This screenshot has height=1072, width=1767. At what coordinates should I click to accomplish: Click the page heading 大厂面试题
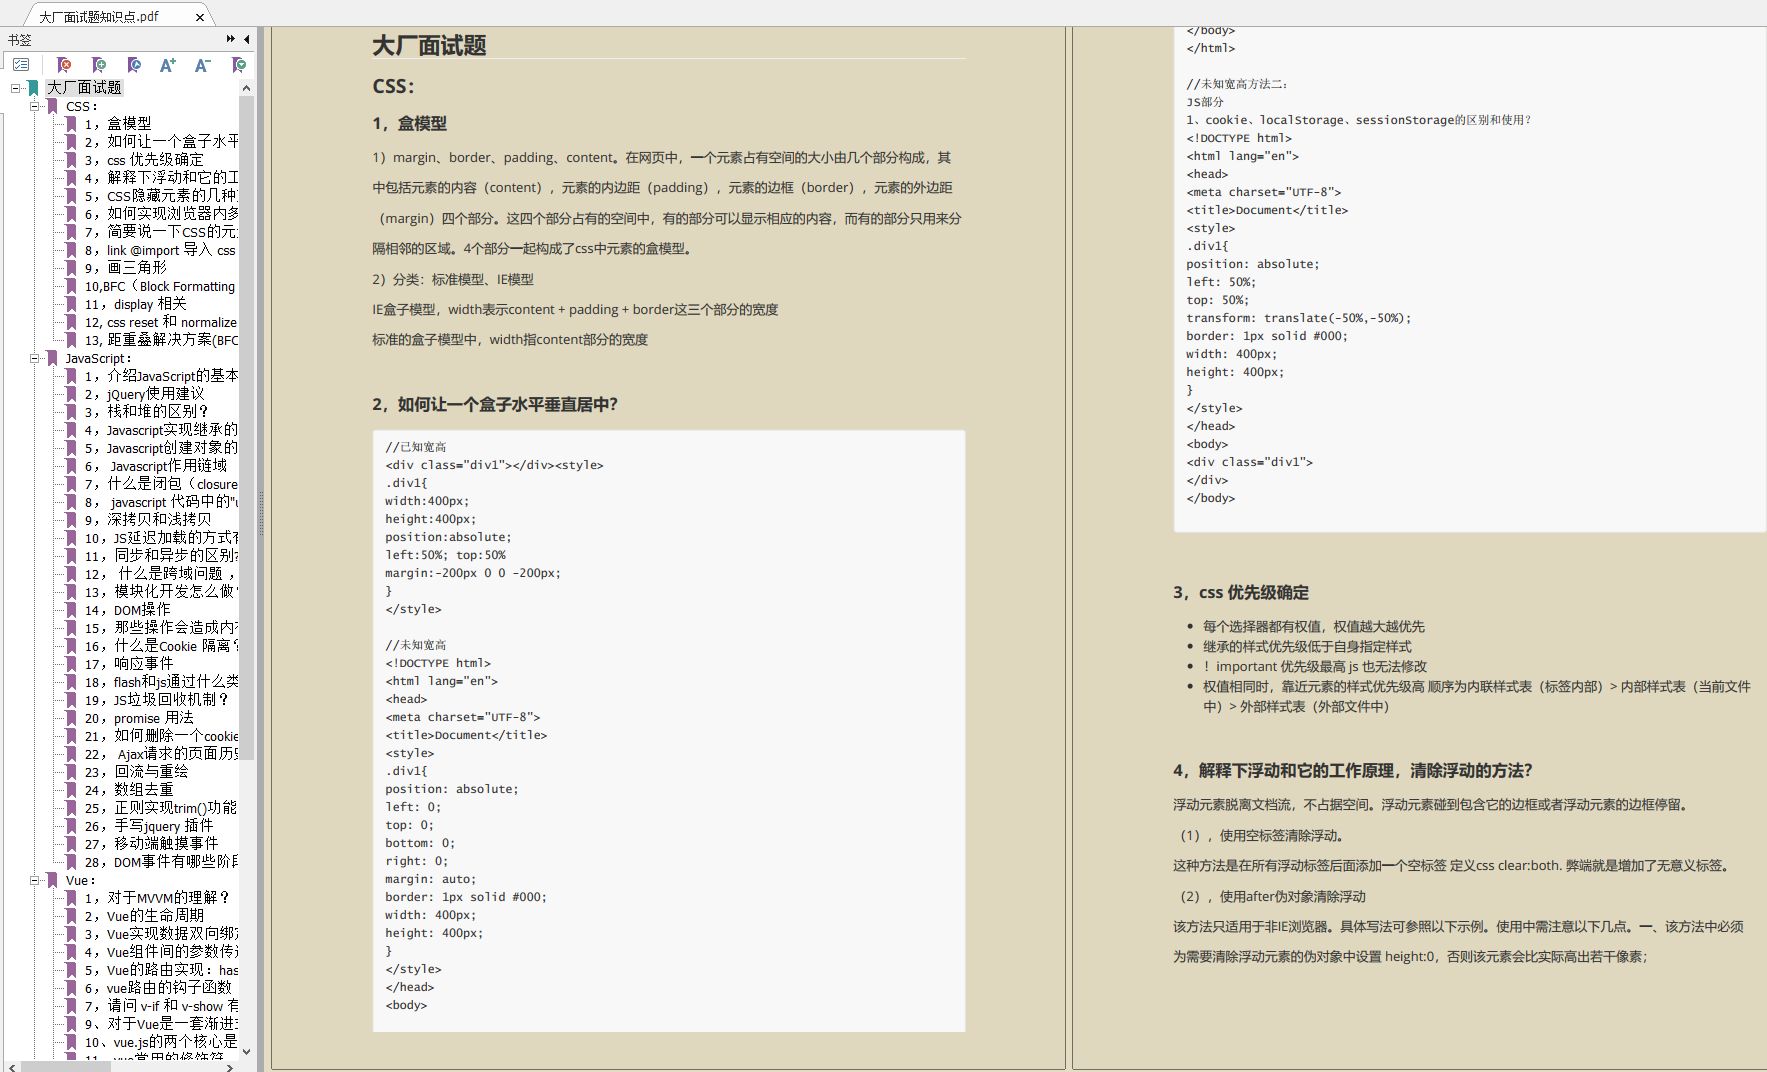tap(429, 46)
